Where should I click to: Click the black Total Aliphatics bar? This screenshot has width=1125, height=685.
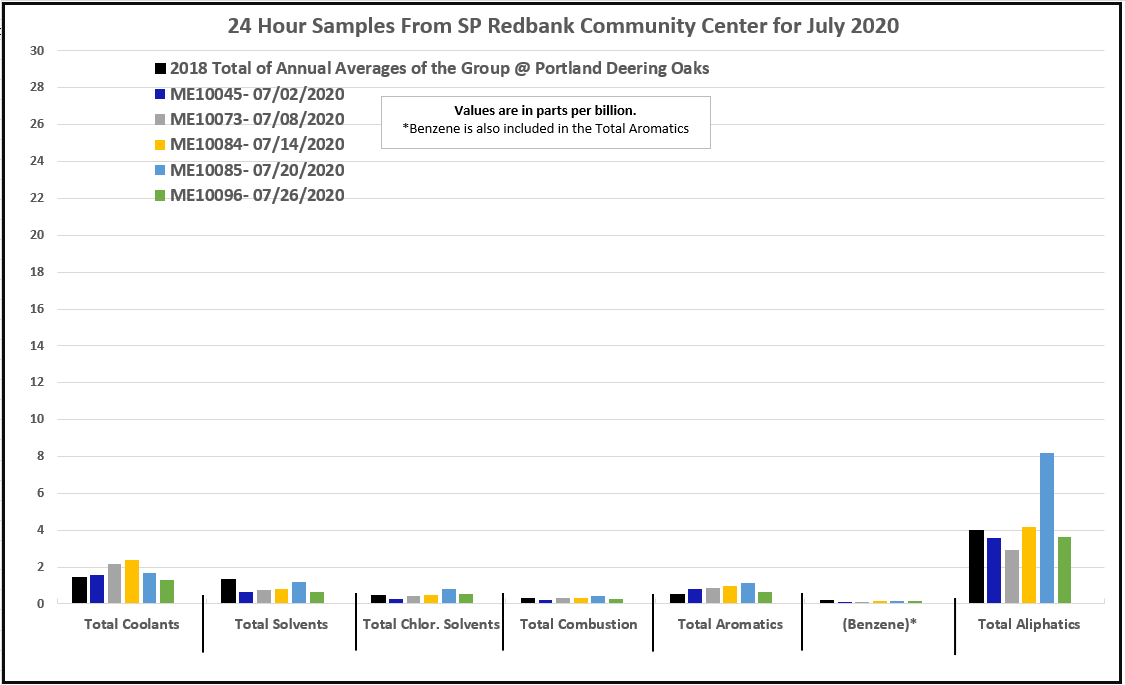[976, 567]
